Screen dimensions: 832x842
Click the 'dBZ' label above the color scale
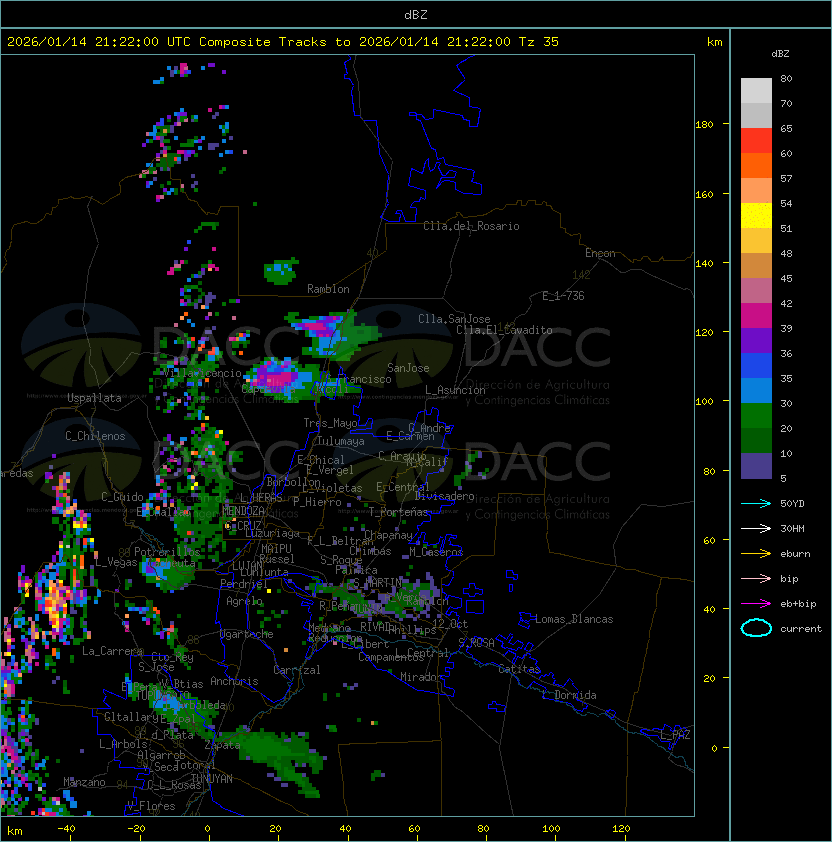pyautogui.click(x=780, y=54)
